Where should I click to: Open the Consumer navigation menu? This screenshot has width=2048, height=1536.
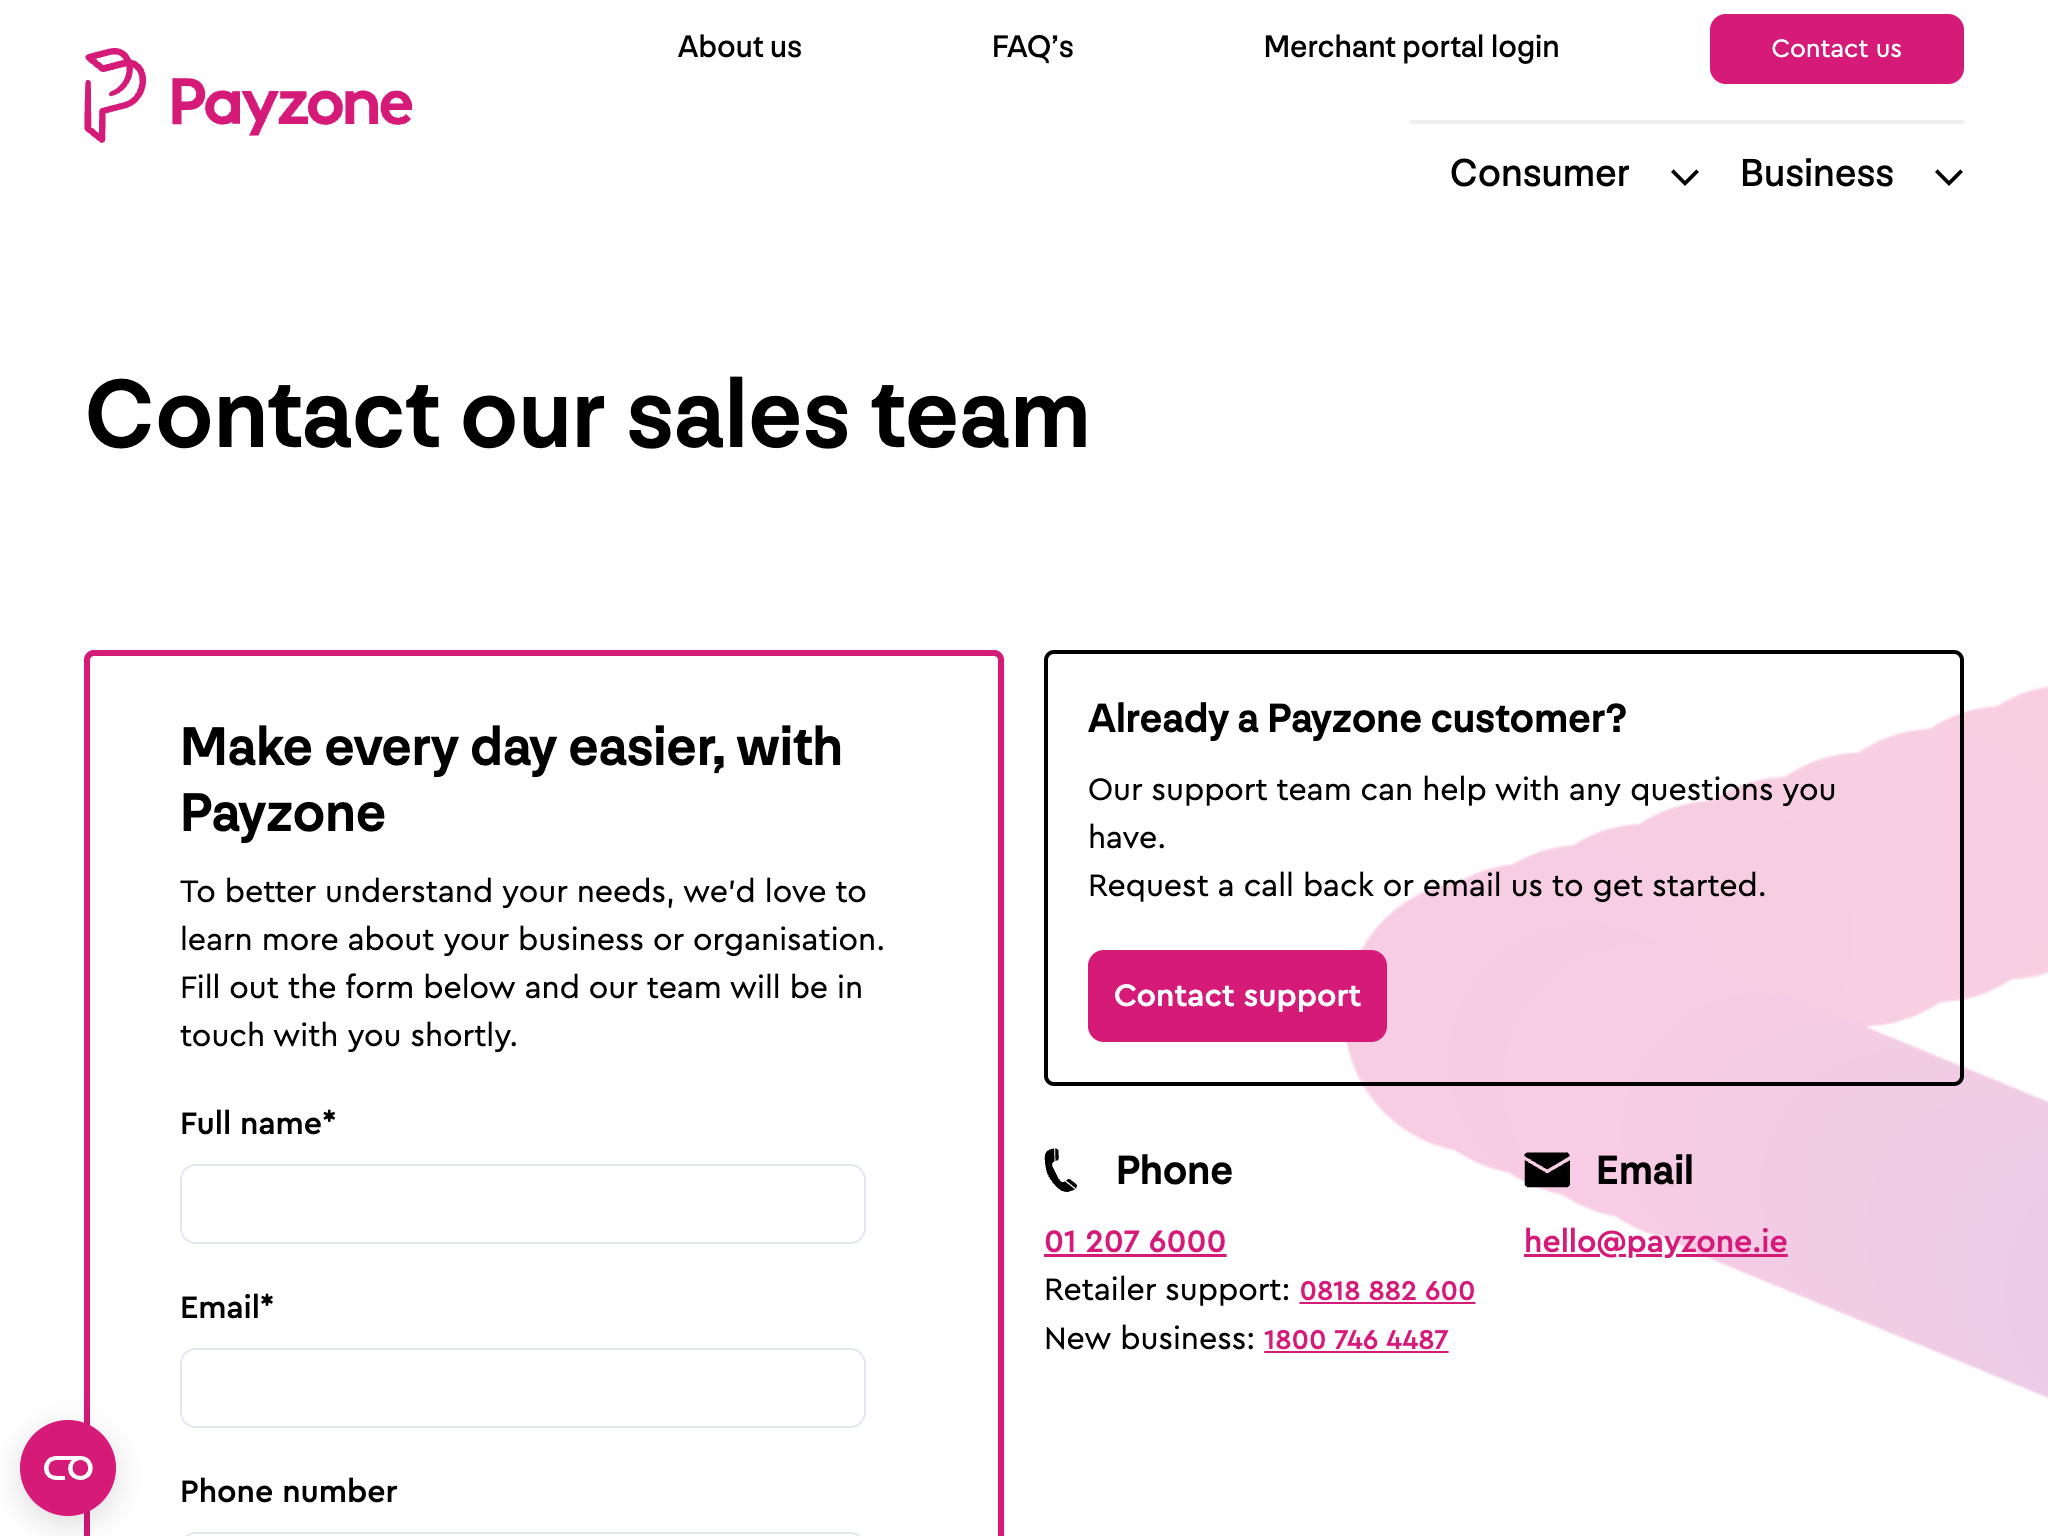[1539, 174]
